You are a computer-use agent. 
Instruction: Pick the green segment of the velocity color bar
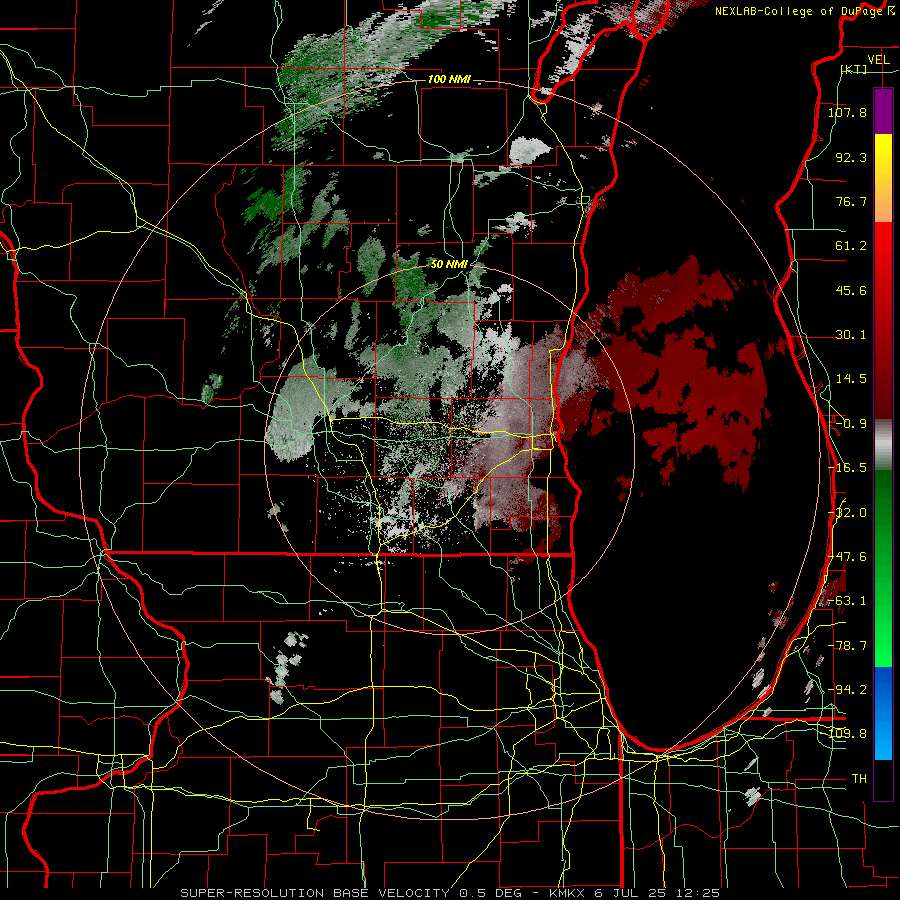tap(883, 568)
